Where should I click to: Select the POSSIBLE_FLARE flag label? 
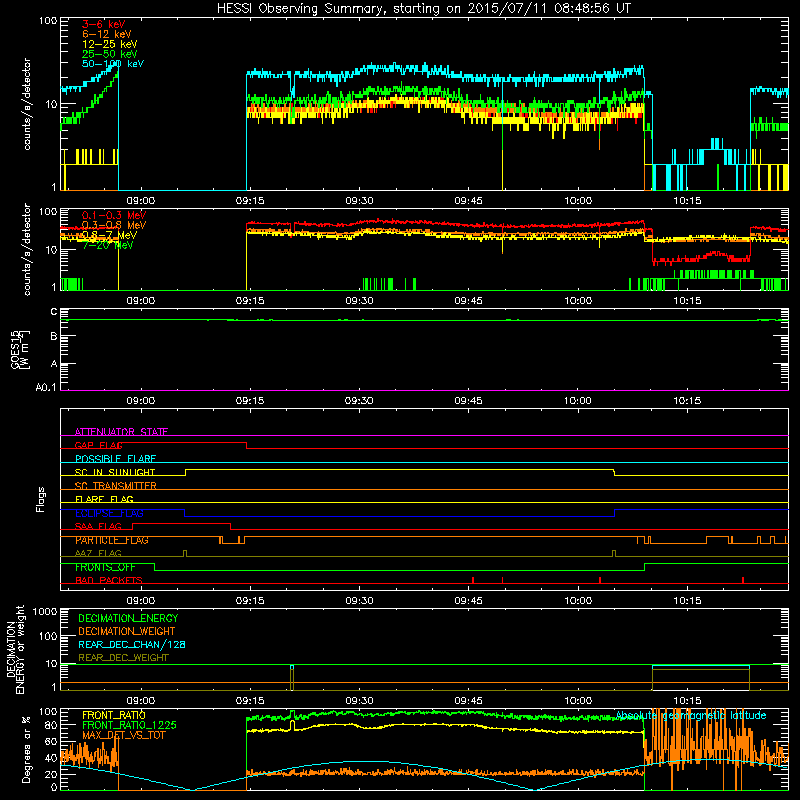(115, 459)
